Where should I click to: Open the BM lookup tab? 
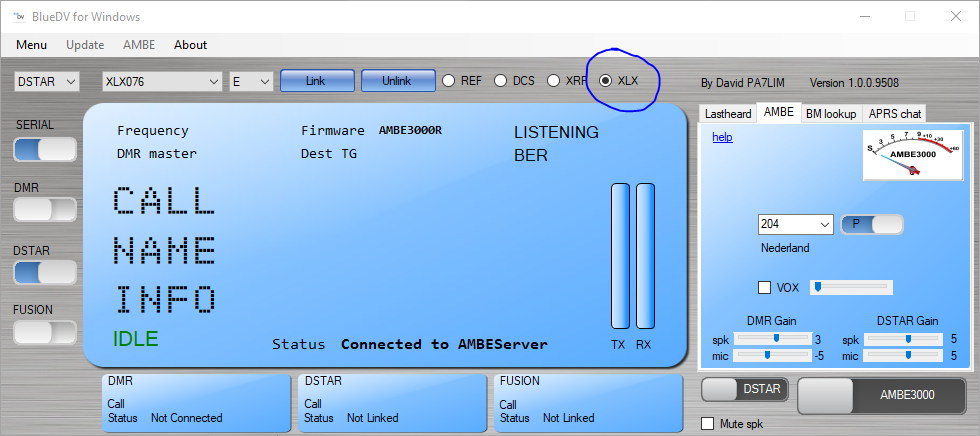coord(830,114)
